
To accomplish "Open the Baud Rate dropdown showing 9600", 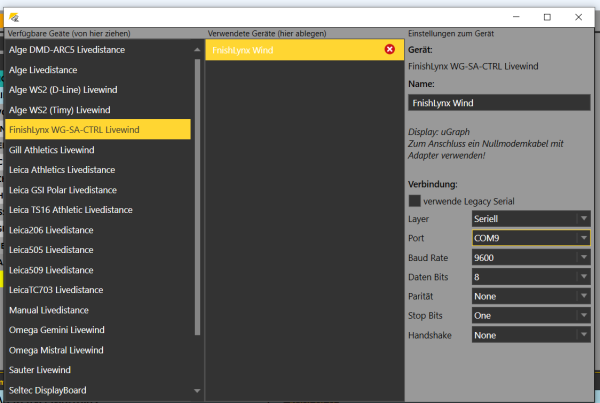I will [531, 258].
